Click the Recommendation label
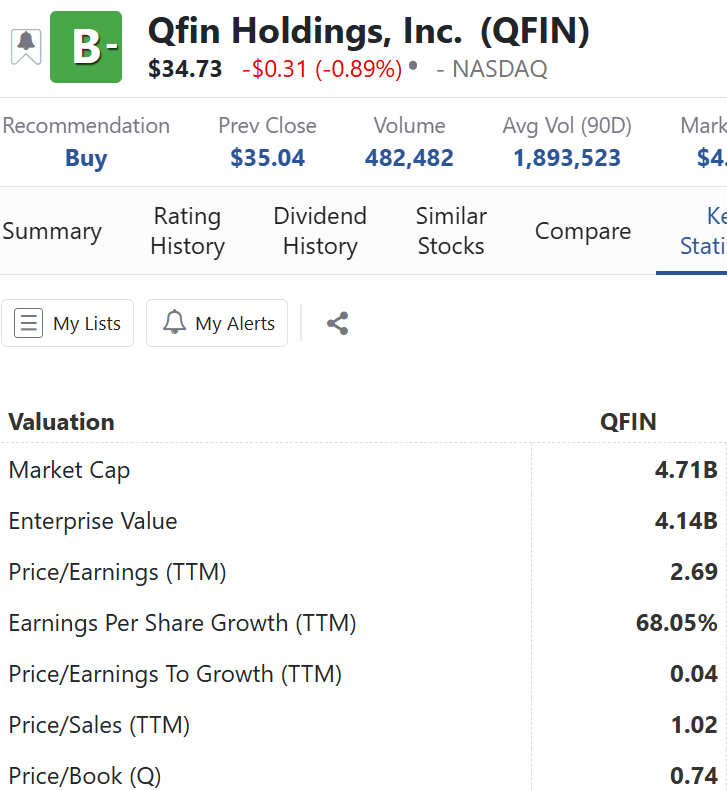The height and width of the screenshot is (790, 727). 86,126
